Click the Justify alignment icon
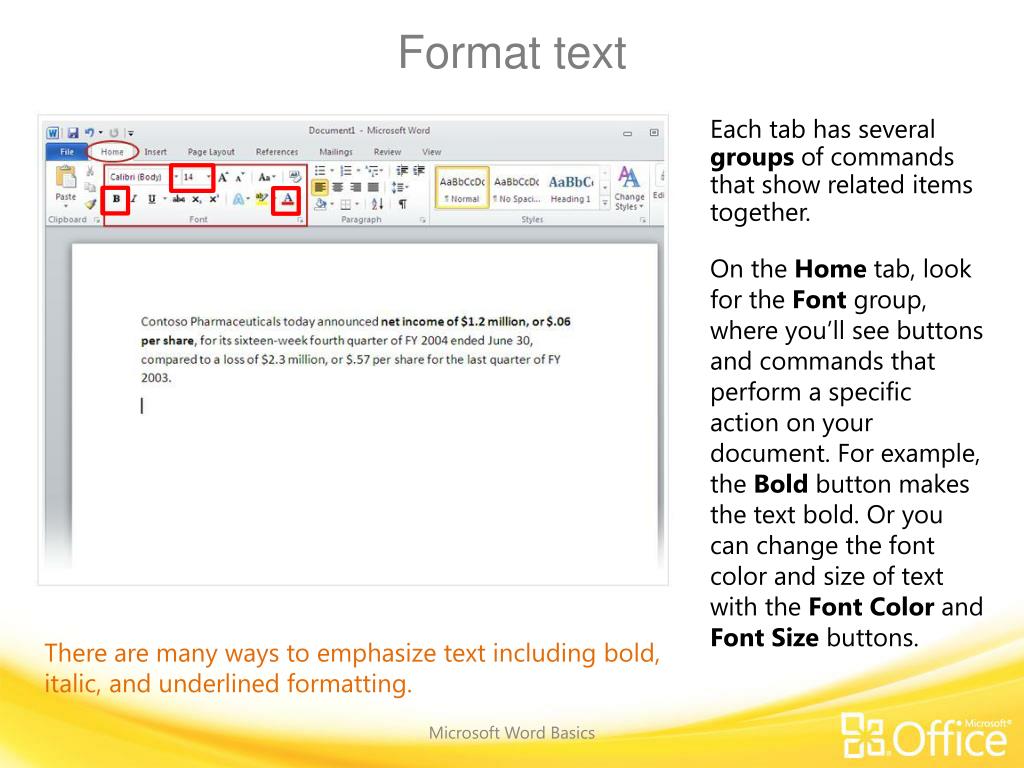The width and height of the screenshot is (1024, 768). pyautogui.click(x=373, y=187)
